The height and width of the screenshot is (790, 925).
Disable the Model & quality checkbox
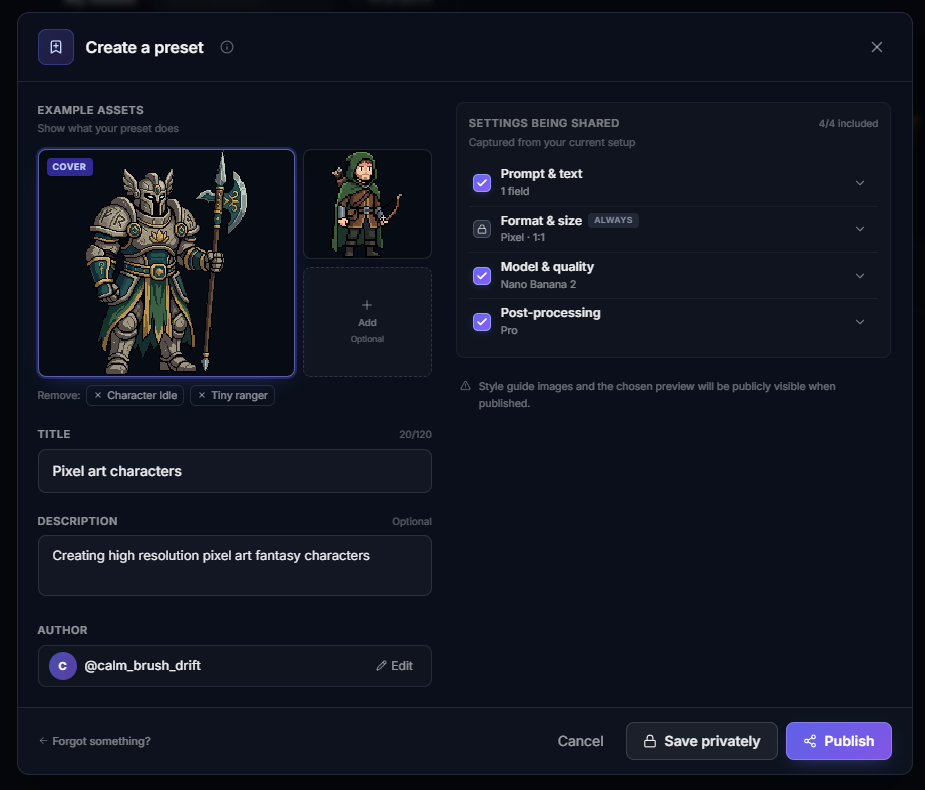point(481,275)
